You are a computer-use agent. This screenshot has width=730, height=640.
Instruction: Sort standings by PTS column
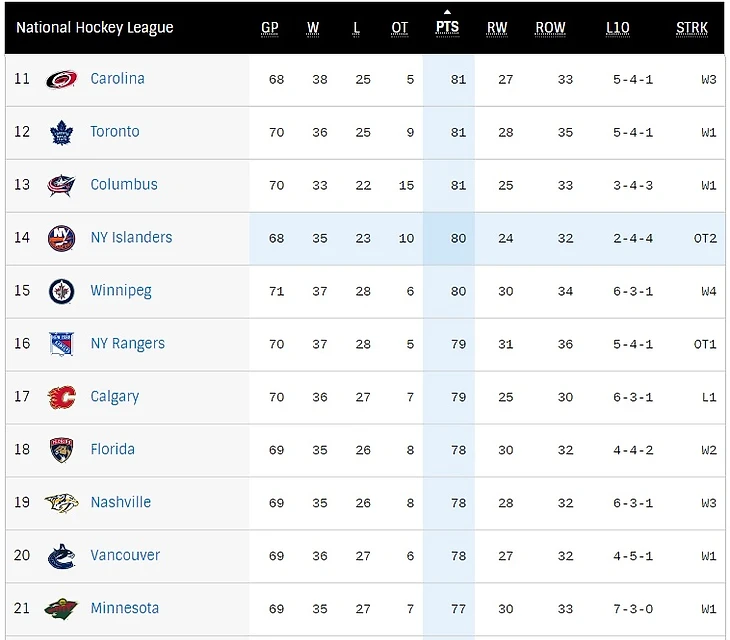tap(448, 27)
